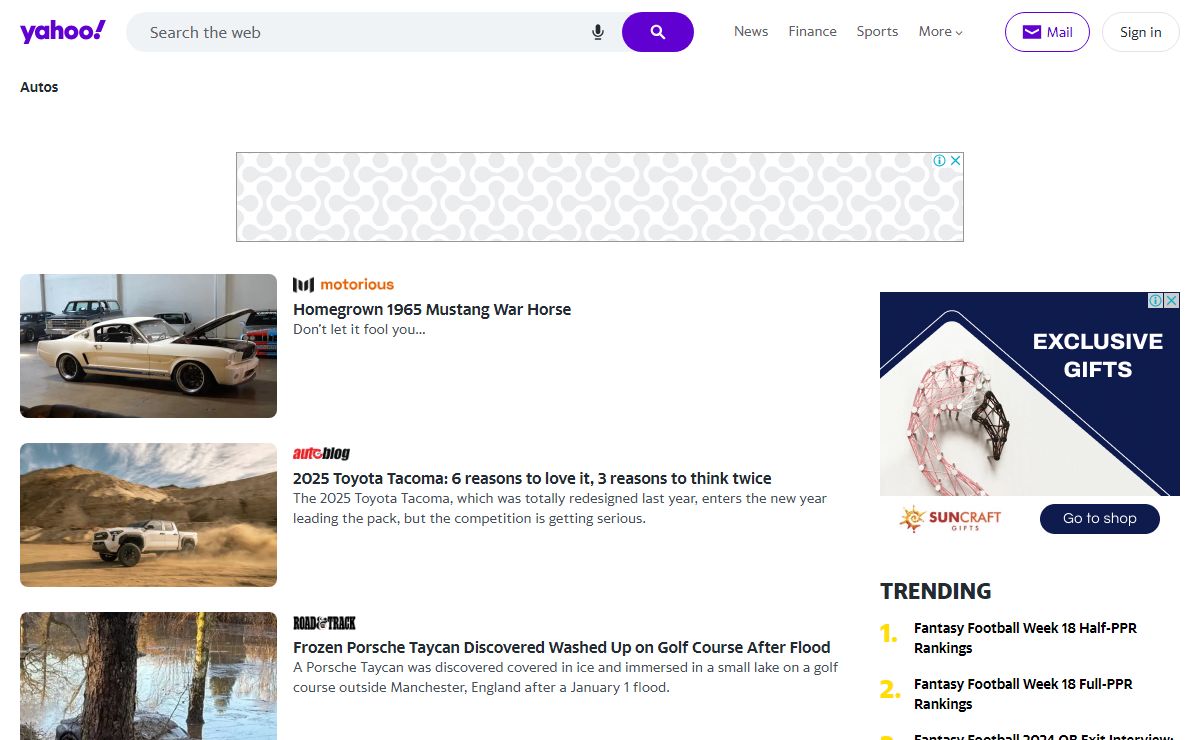Open trending Week 18 Full-PPR Rankings
Viewport: 1200px width, 740px height.
pyautogui.click(x=1023, y=694)
